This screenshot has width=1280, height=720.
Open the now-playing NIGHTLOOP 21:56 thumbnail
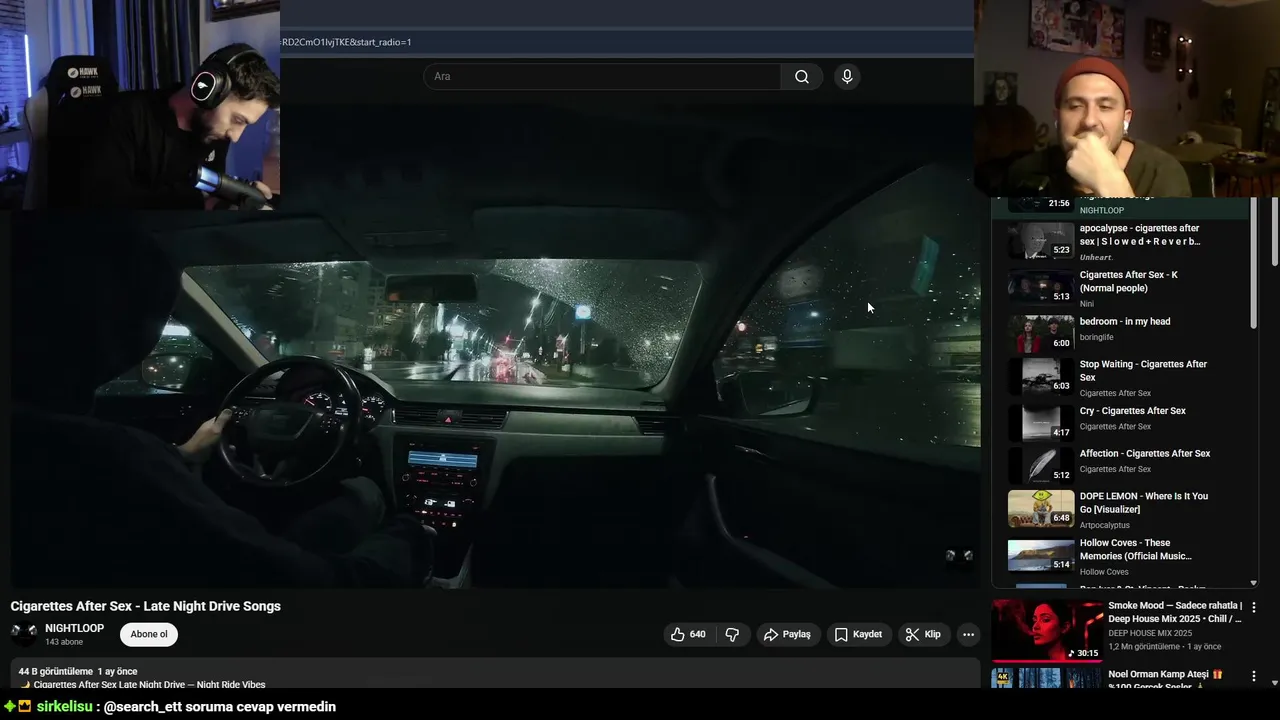(x=1041, y=203)
